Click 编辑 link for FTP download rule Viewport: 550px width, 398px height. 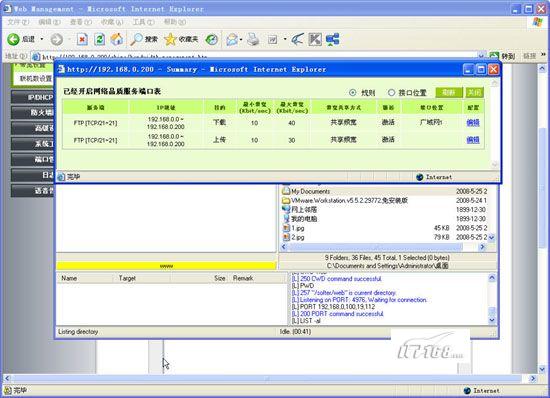click(473, 122)
